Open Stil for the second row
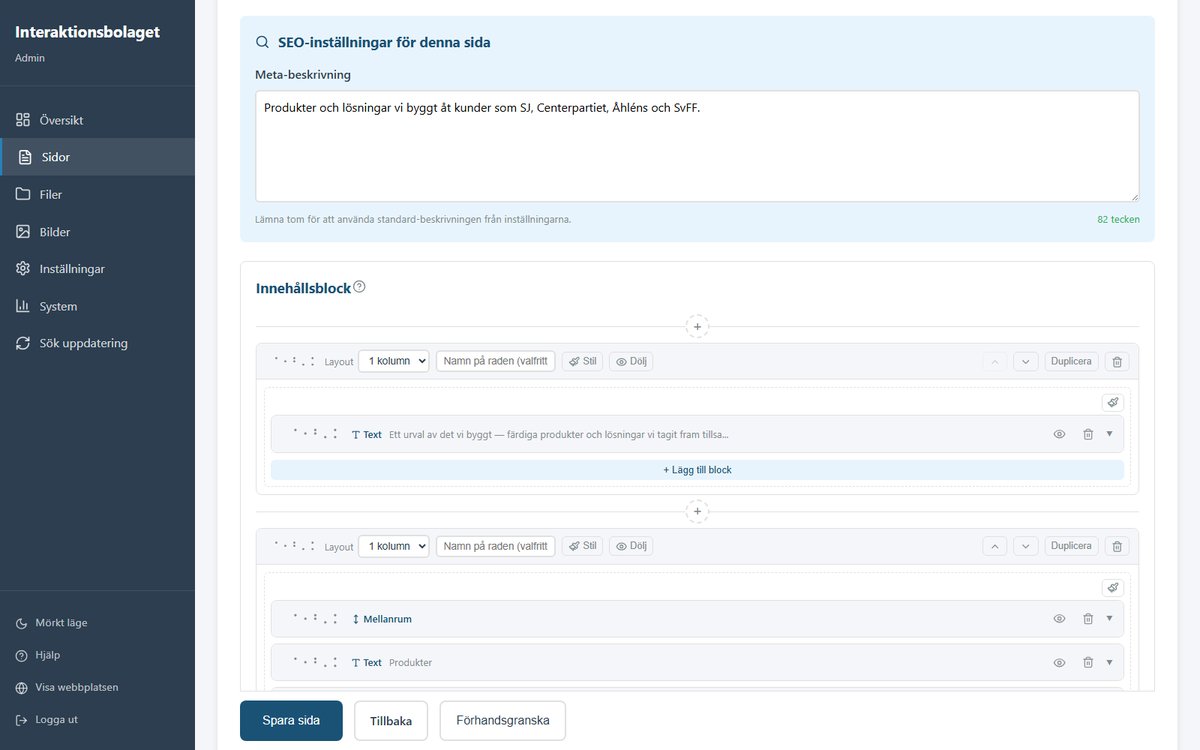Screen dimensions: 1200x750 coord(582,546)
